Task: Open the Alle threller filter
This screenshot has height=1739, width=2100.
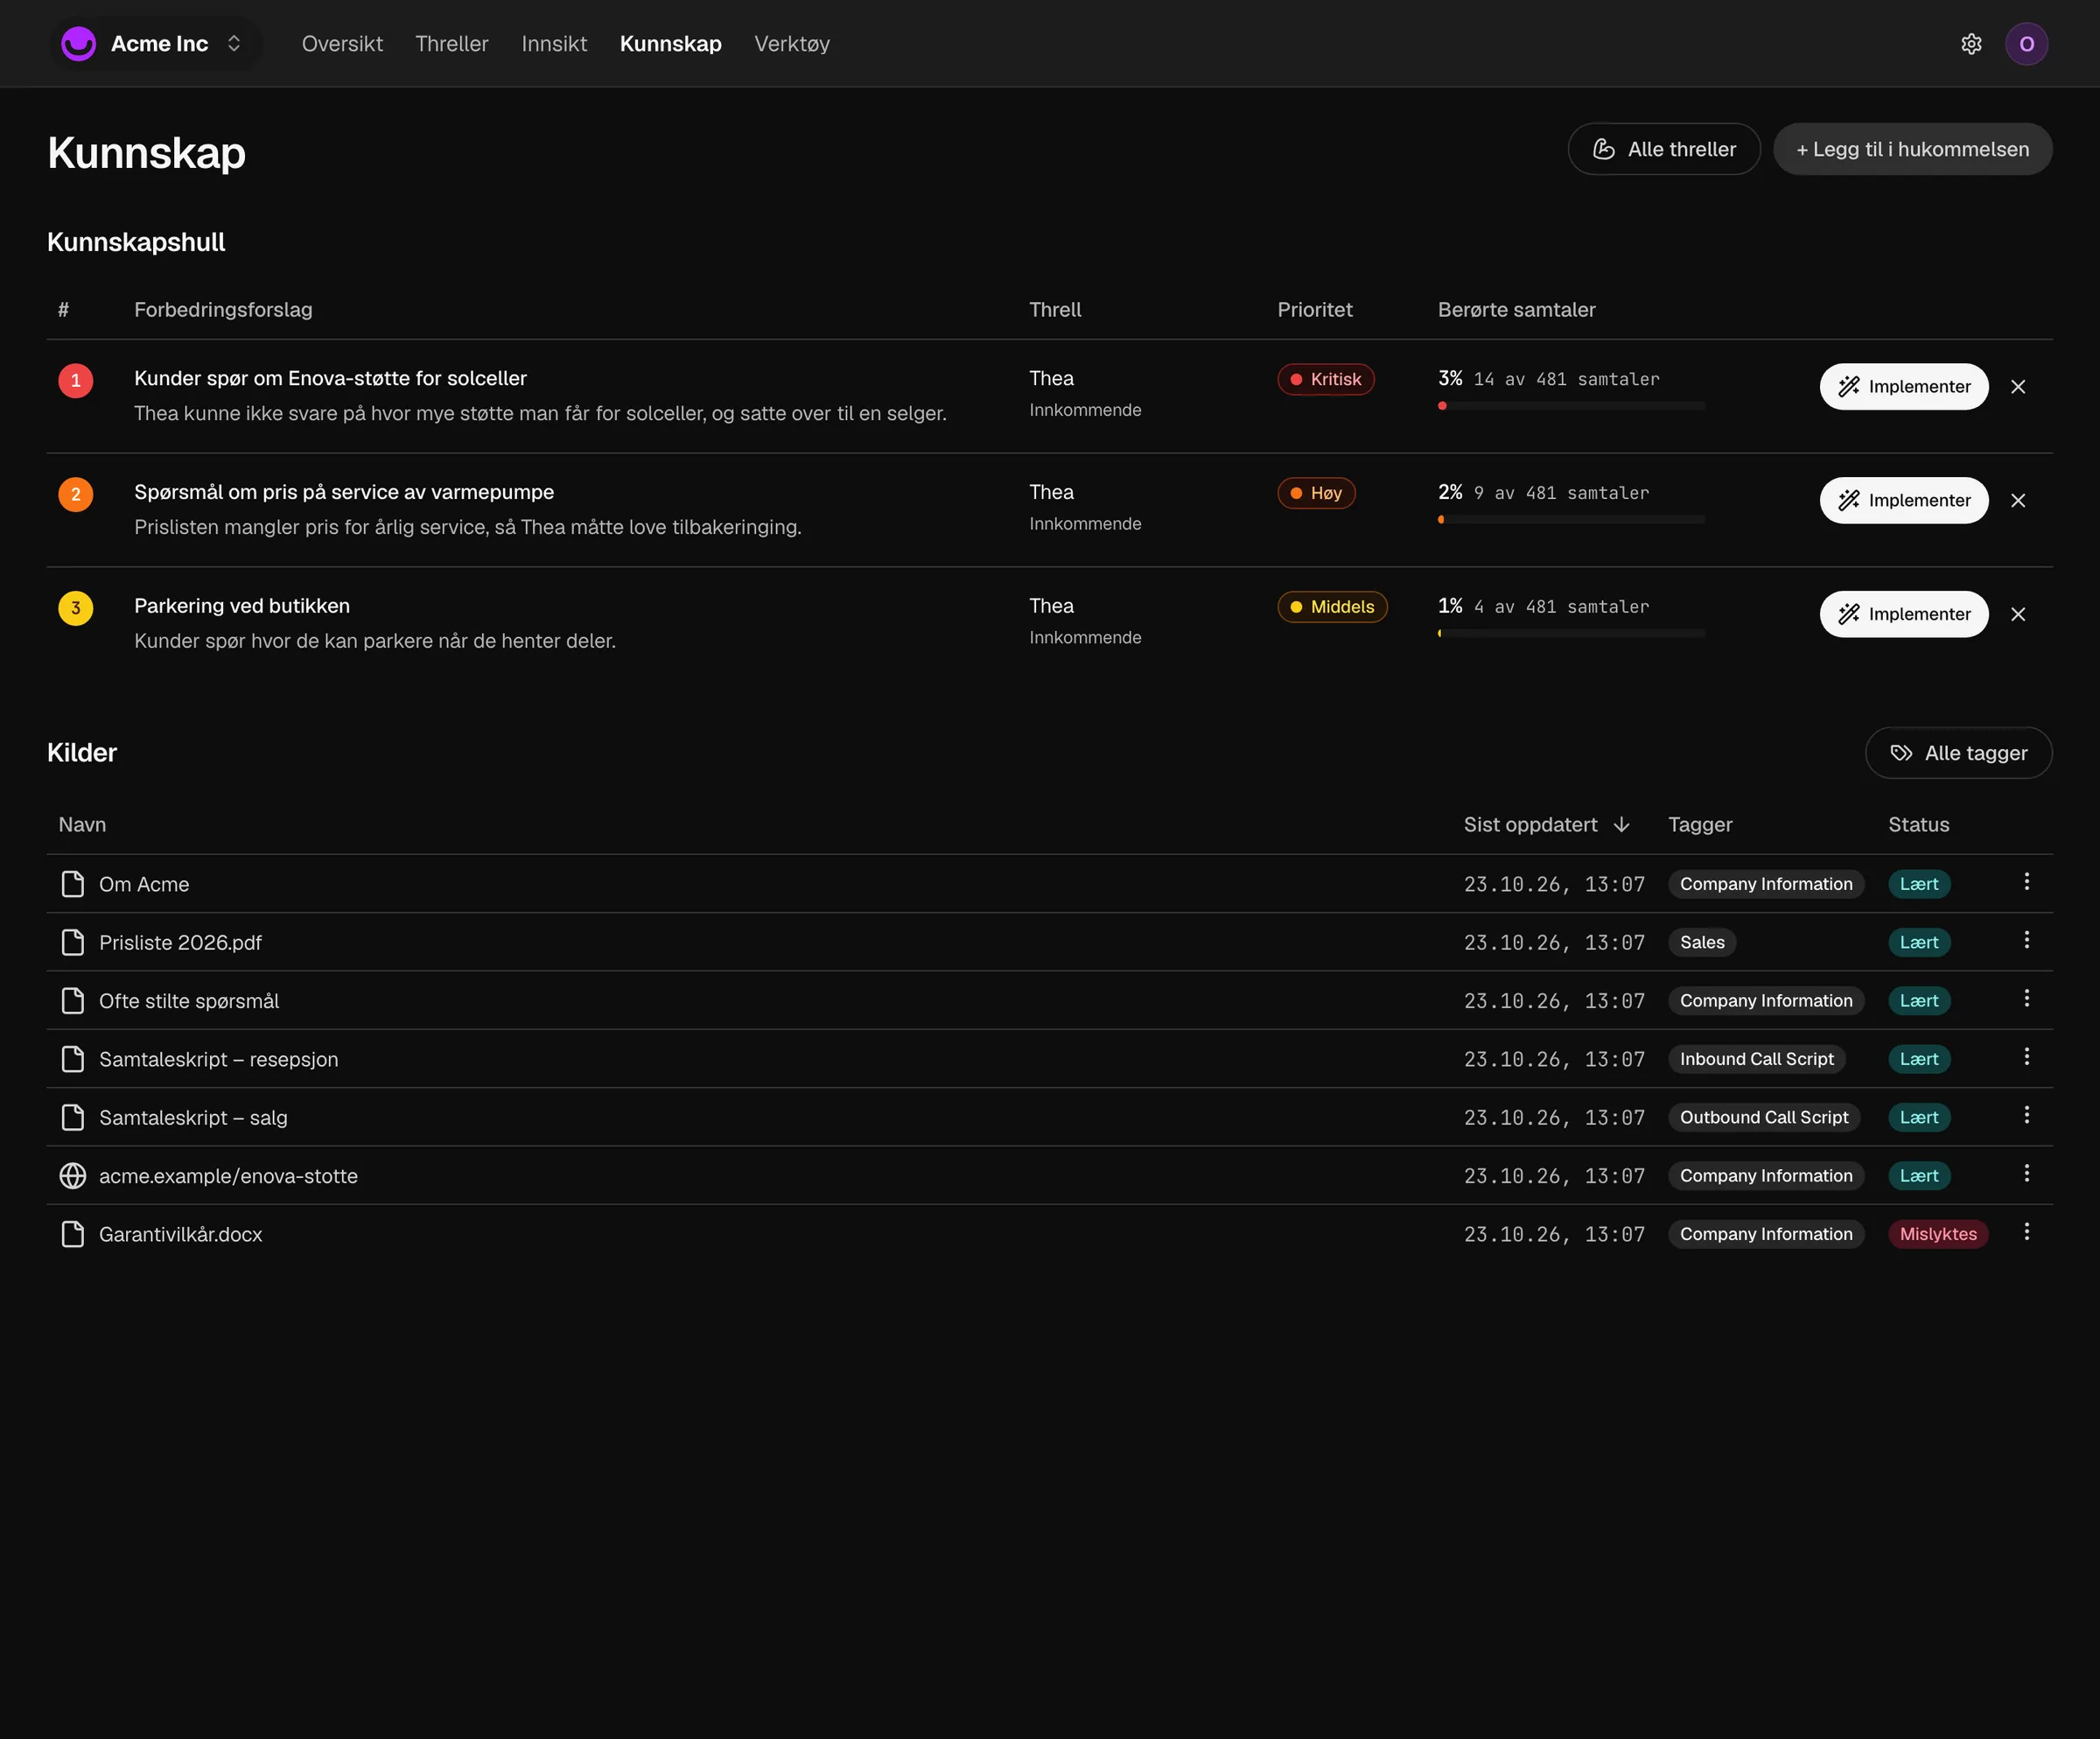Action: [1663, 149]
